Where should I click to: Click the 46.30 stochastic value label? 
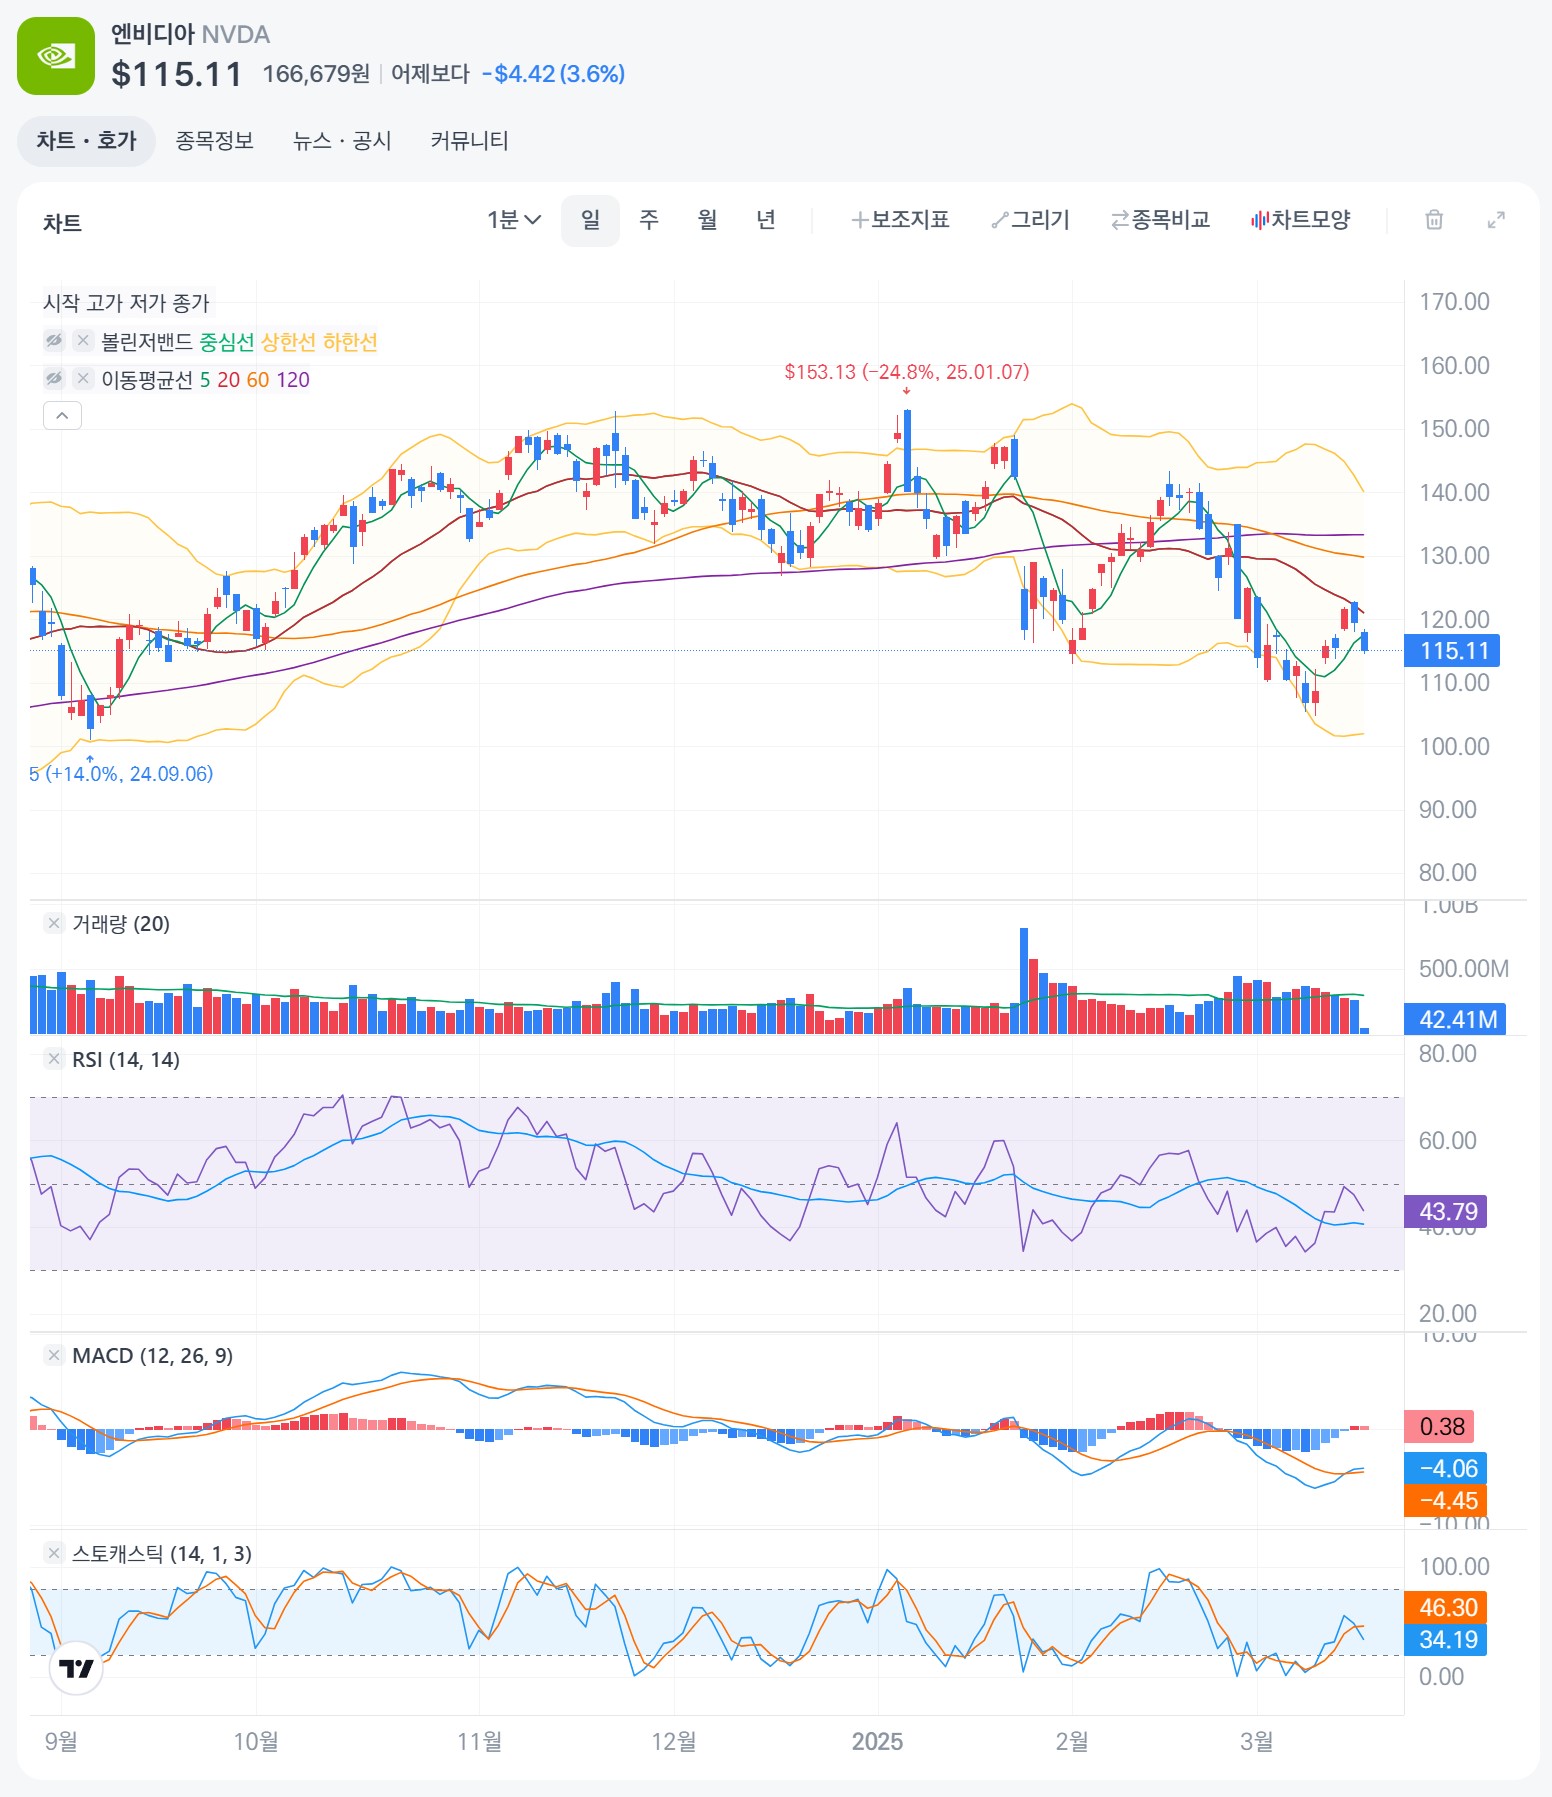click(1446, 1607)
